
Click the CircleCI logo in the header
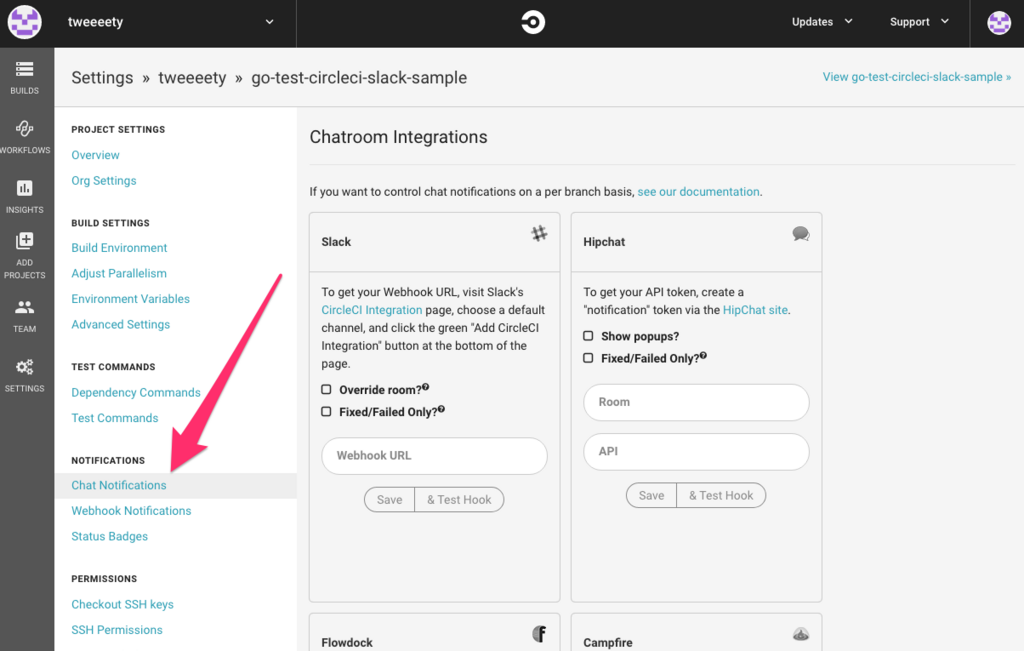533,22
